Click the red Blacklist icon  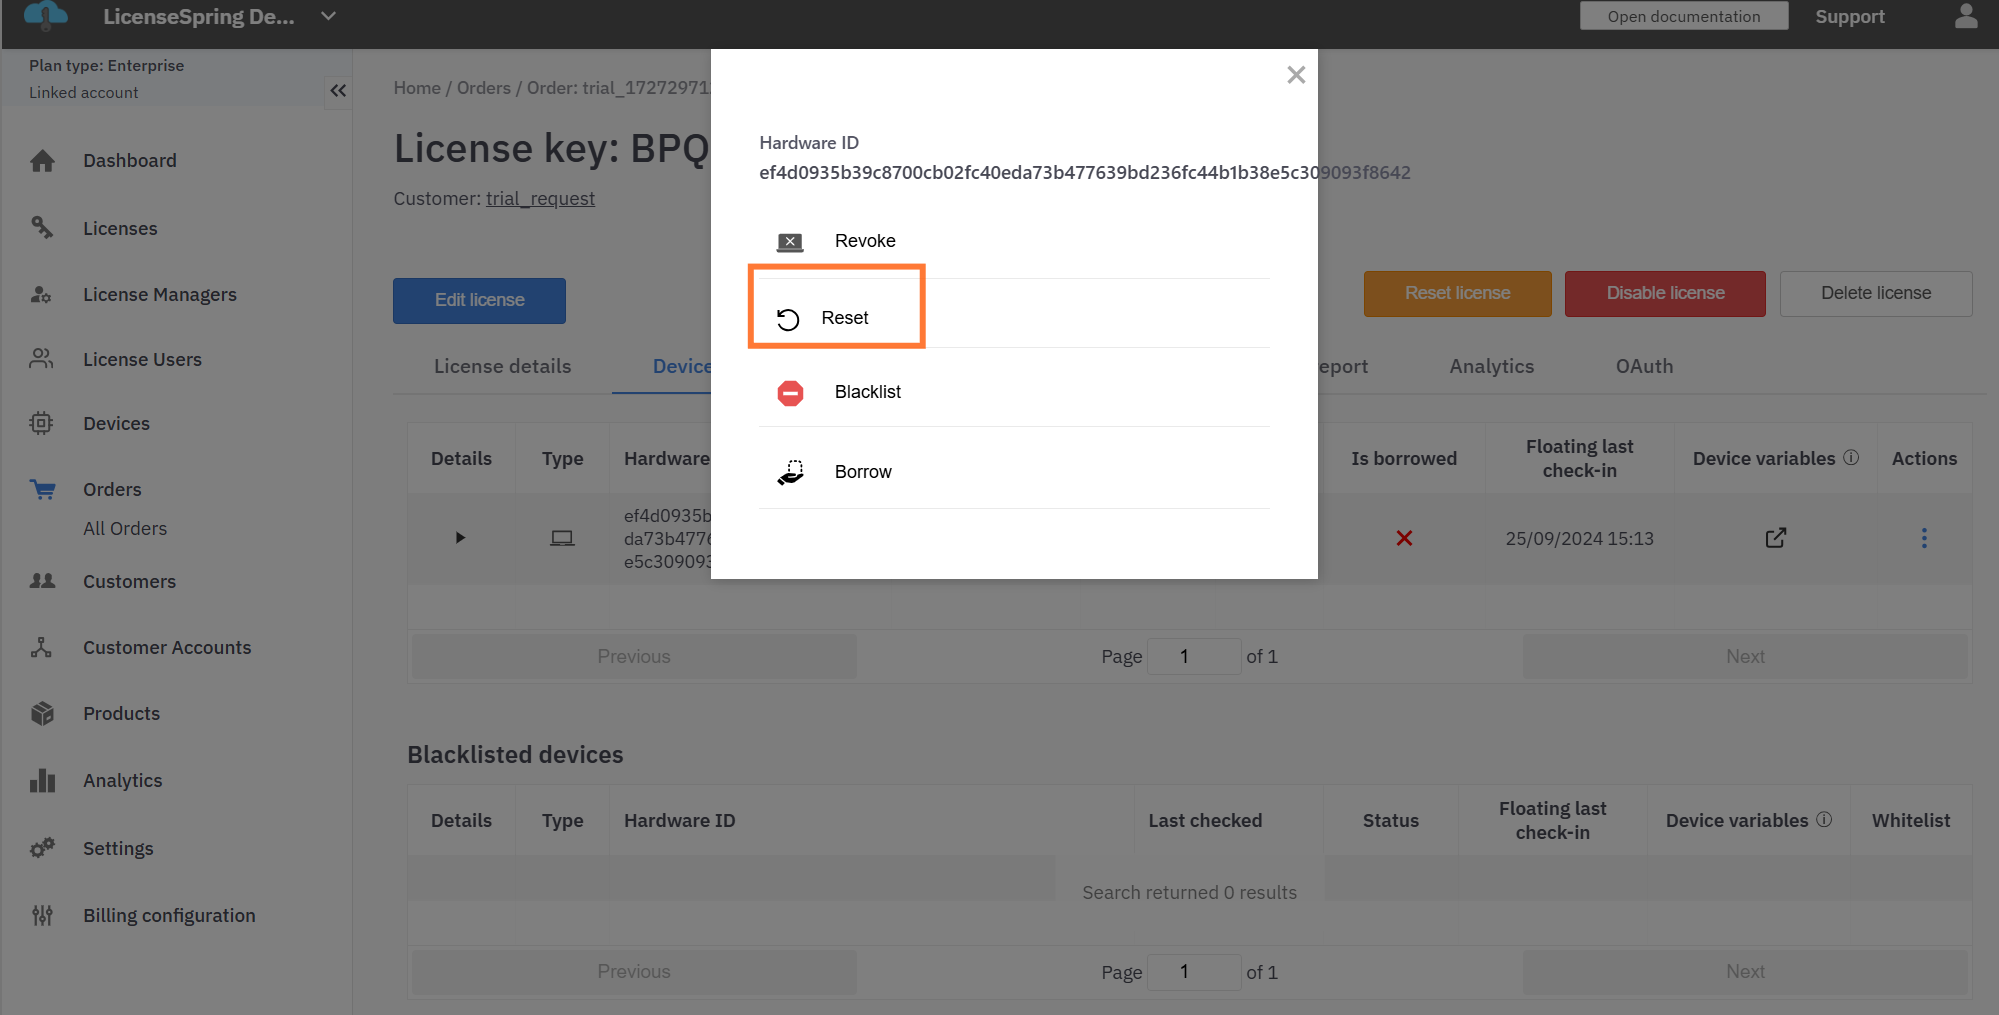tap(790, 393)
